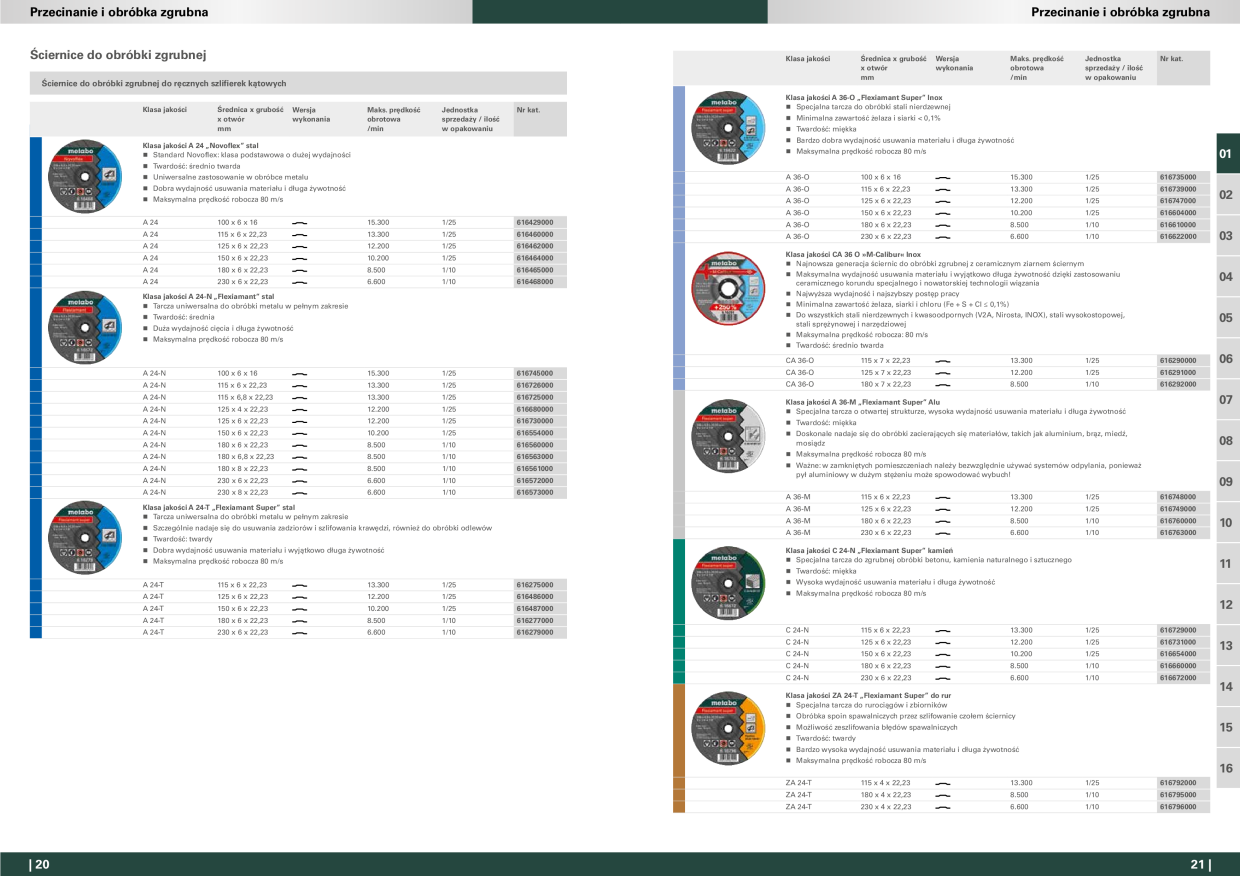Click right page header "Przecinanie i obróbka zgrubna"
Viewport: 1240px width, 876px height.
pos(1120,12)
